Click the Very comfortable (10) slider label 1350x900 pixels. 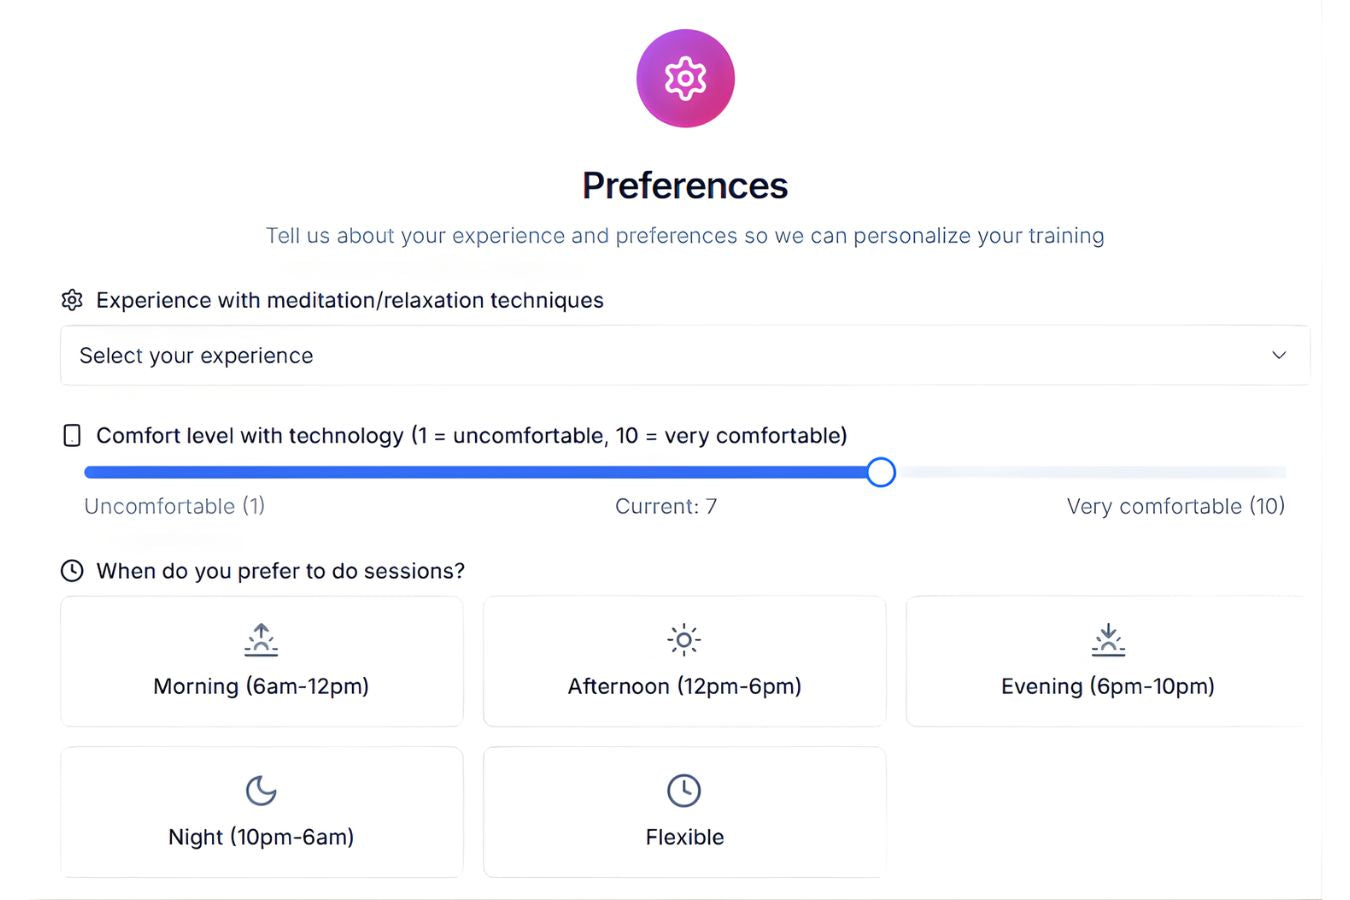click(1175, 506)
